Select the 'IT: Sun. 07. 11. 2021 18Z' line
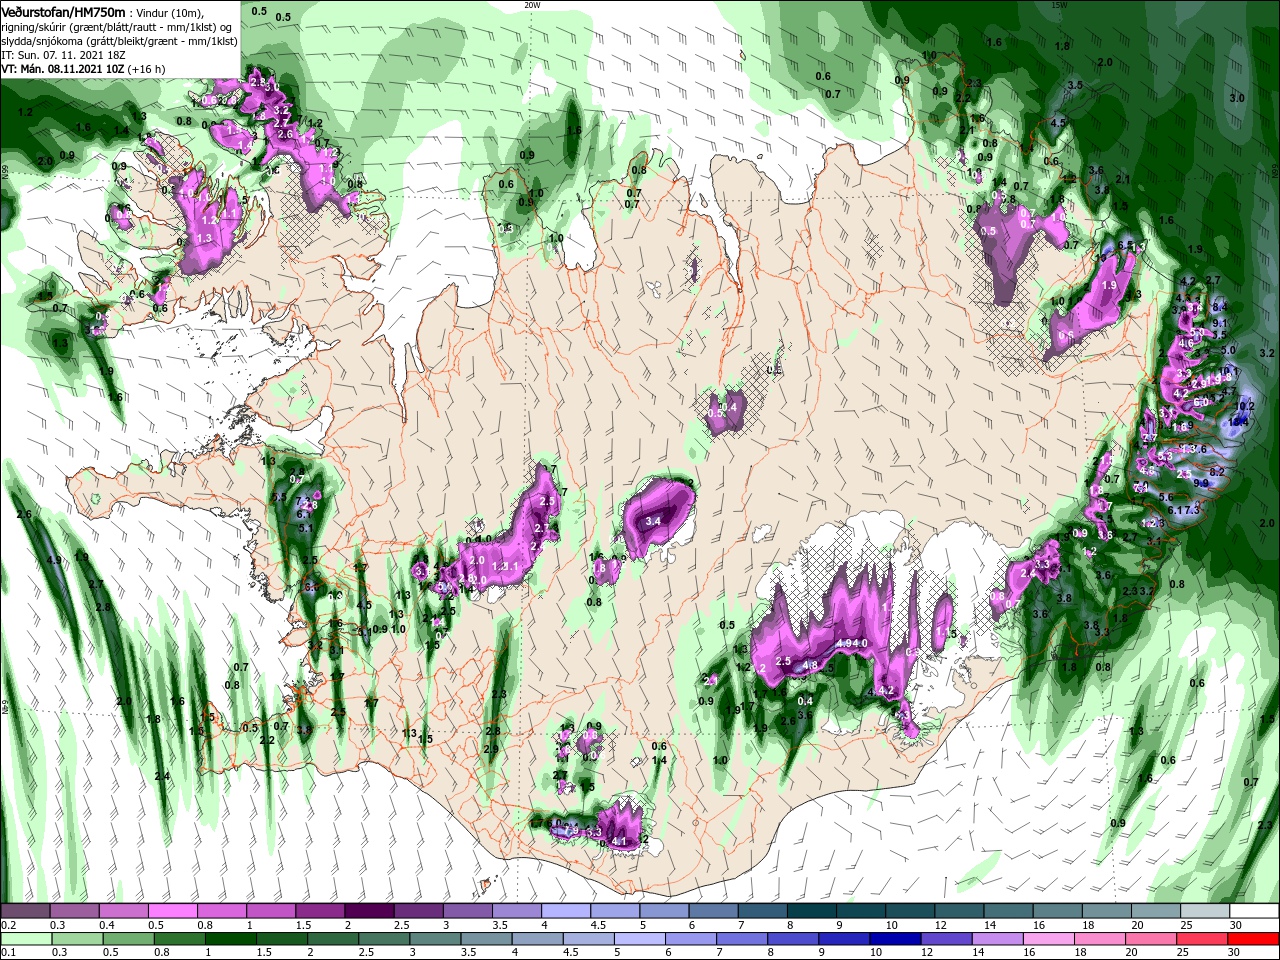The height and width of the screenshot is (960, 1280). [x=63, y=55]
